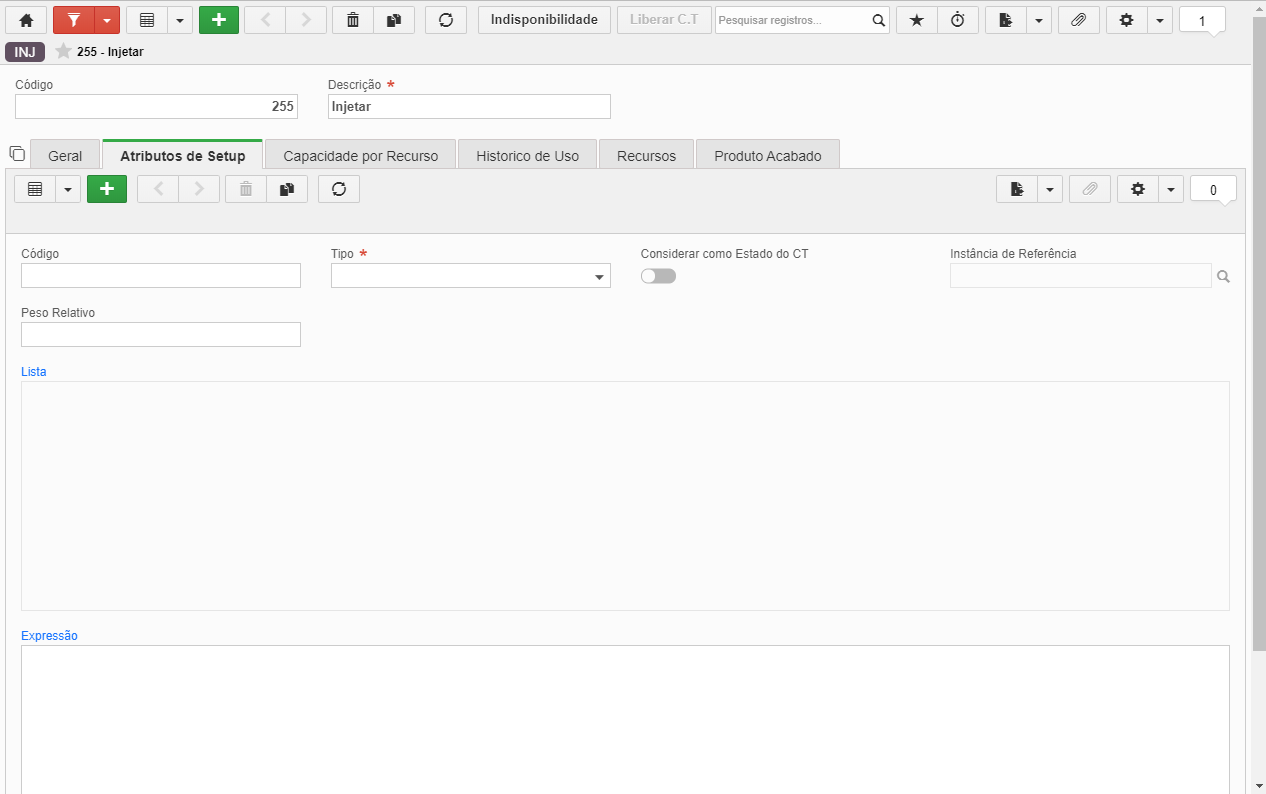Open the Tipo dropdown
The height and width of the screenshot is (794, 1266).
coord(471,276)
